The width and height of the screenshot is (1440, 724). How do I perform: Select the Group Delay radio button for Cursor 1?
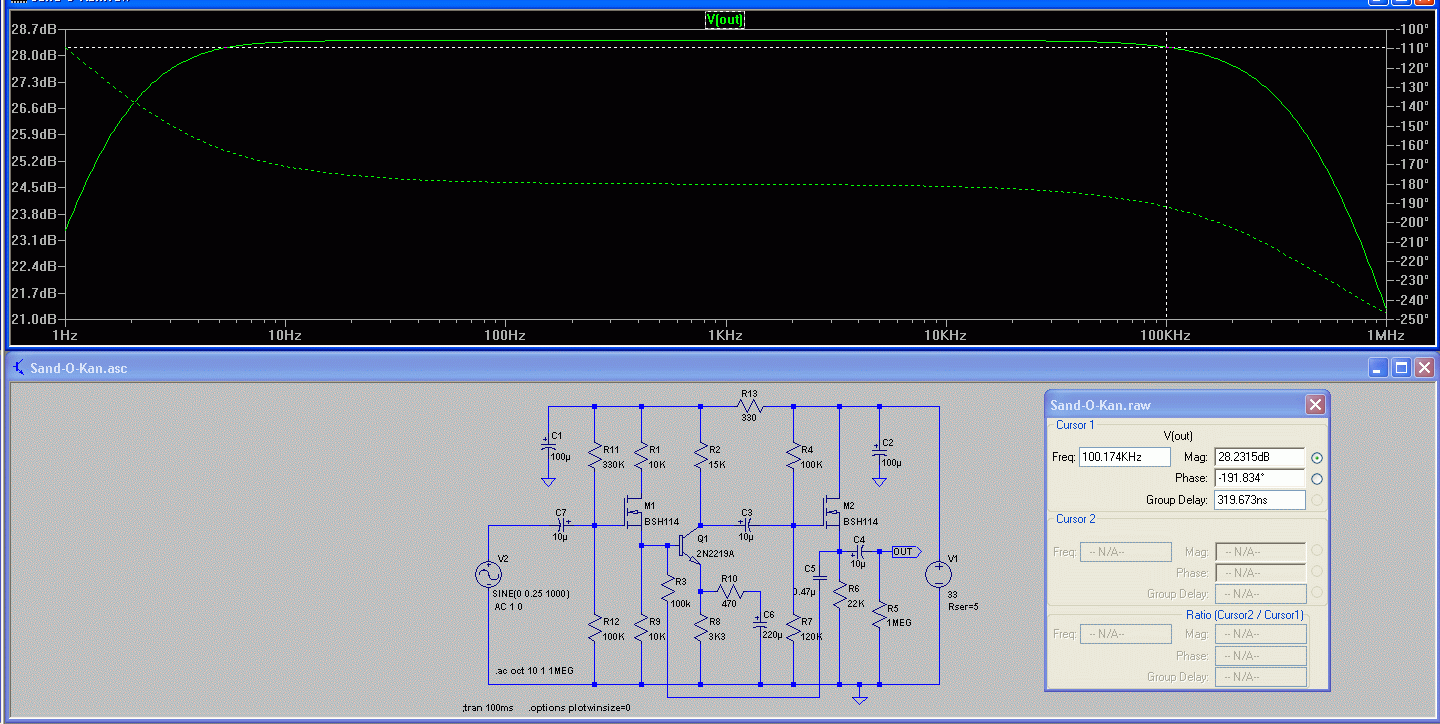(x=1316, y=500)
